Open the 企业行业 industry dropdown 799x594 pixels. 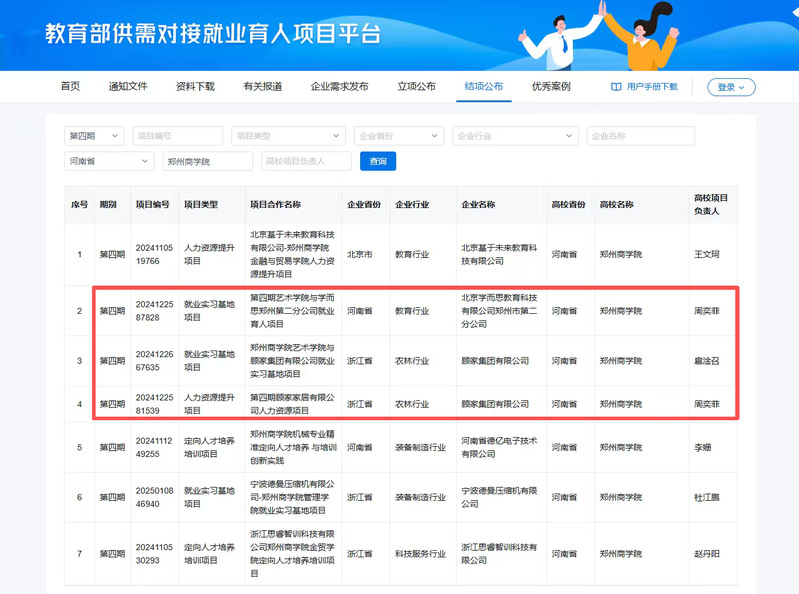515,136
